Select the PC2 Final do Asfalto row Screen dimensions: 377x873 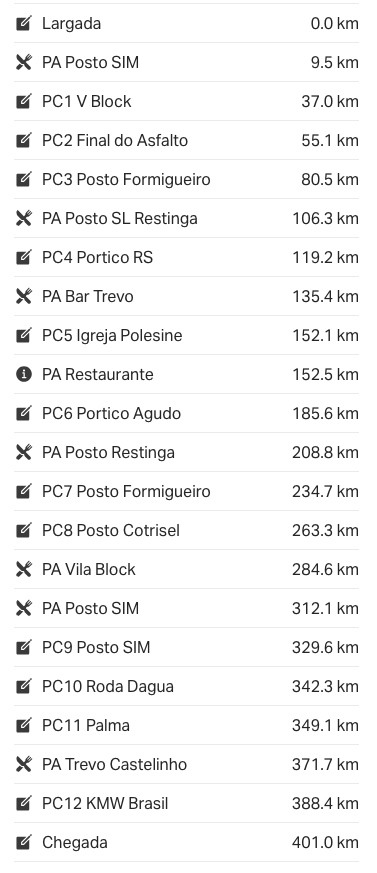point(187,140)
